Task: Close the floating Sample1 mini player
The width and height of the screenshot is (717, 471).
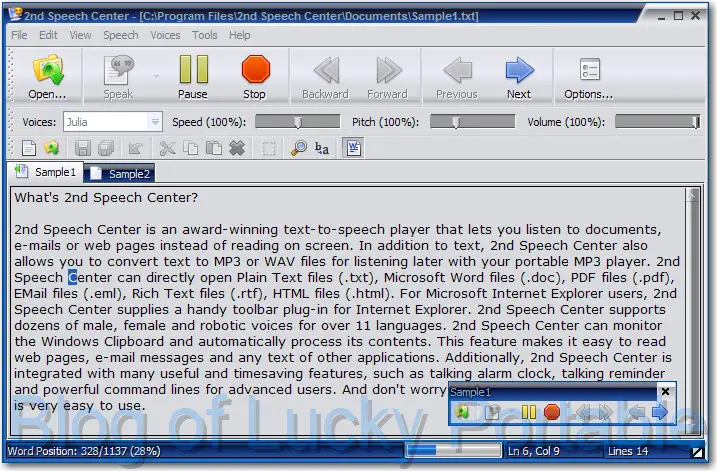Action: [666, 391]
